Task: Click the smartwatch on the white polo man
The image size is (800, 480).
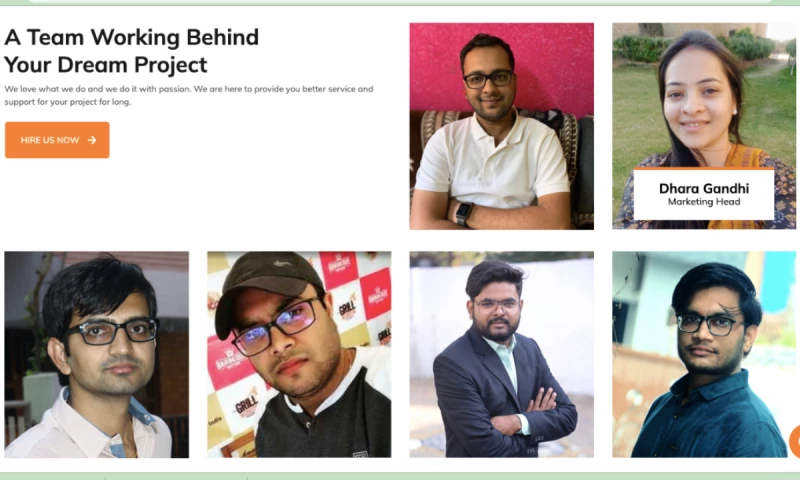Action: pos(464,213)
